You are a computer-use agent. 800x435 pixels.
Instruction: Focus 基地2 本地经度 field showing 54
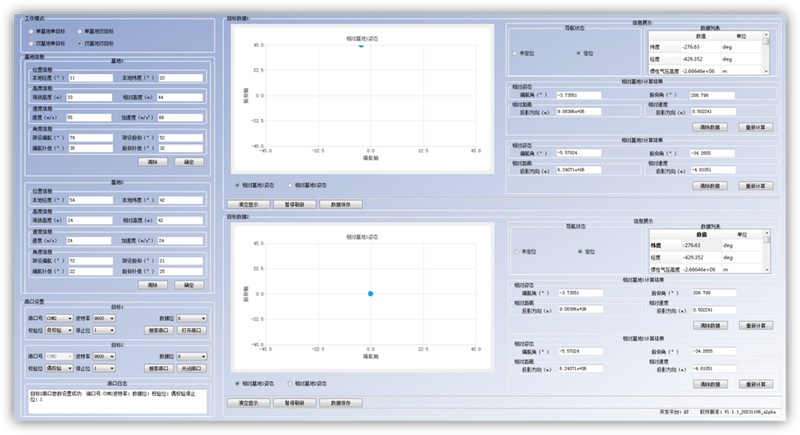coord(90,200)
